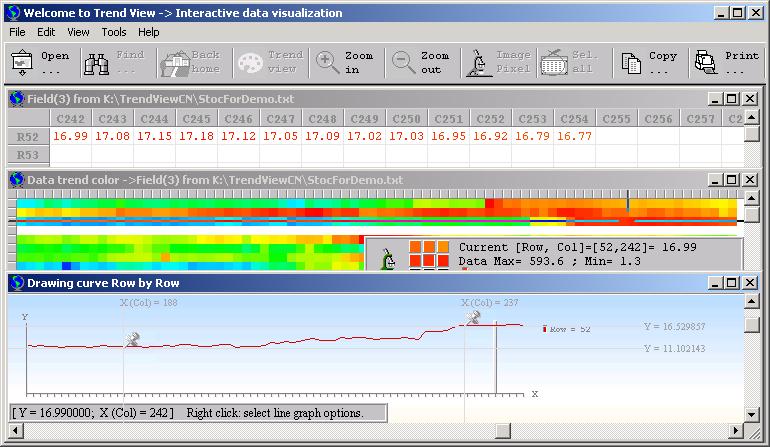Select column header C257

[x=700, y=119]
